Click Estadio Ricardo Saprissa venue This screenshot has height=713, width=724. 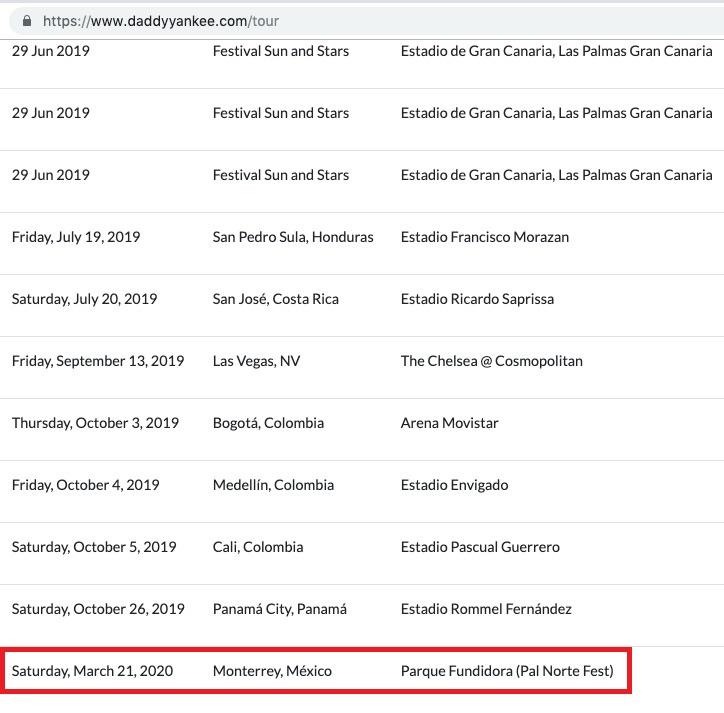coord(477,299)
